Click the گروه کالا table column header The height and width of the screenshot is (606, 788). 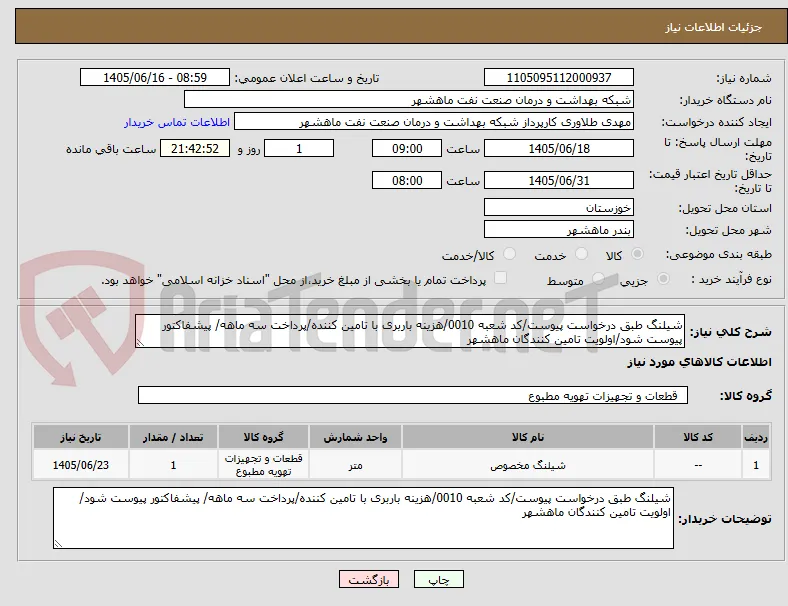[x=263, y=437]
